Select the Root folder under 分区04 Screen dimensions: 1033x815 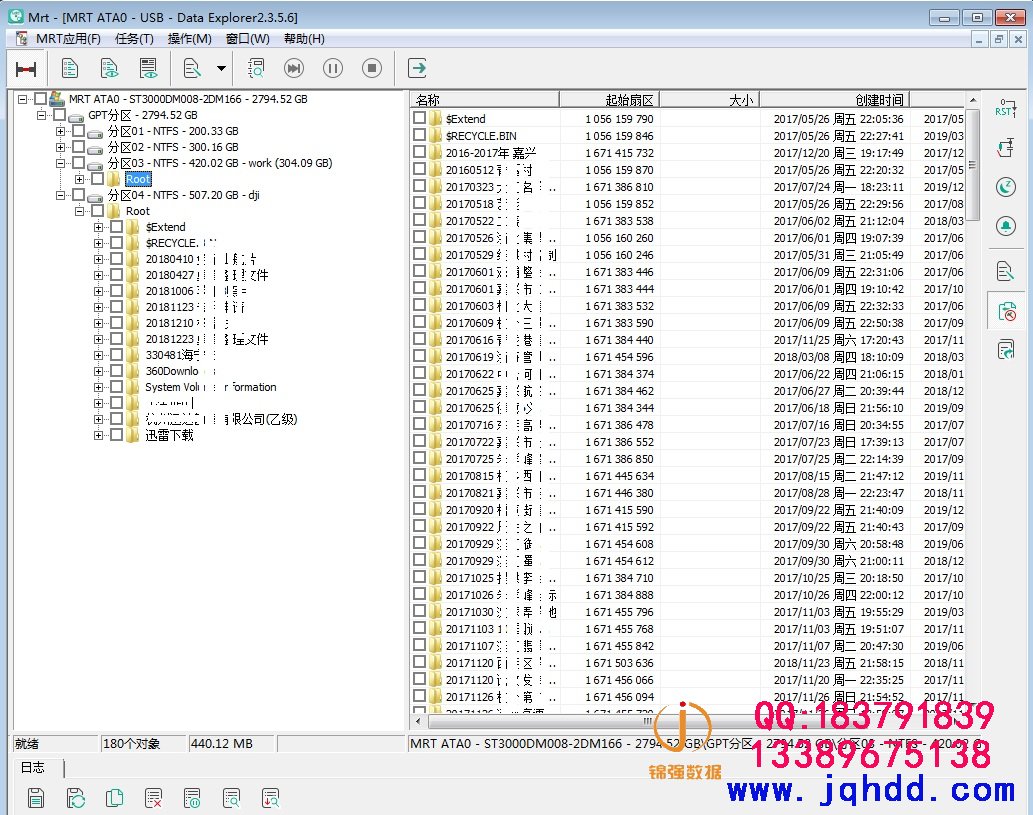click(x=138, y=211)
